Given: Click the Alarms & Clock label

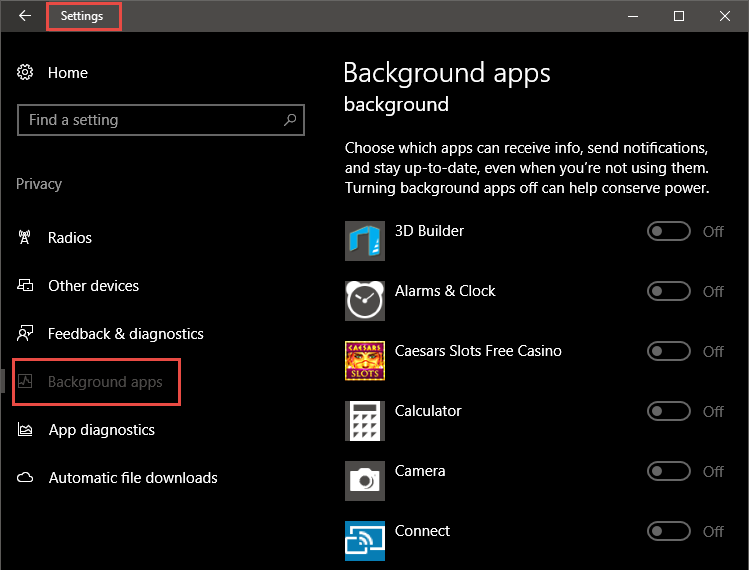Looking at the screenshot, I should coord(445,291).
